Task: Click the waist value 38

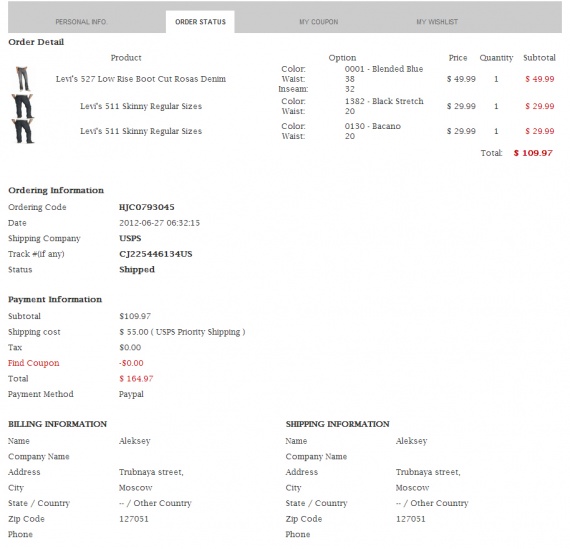Action: [350, 79]
